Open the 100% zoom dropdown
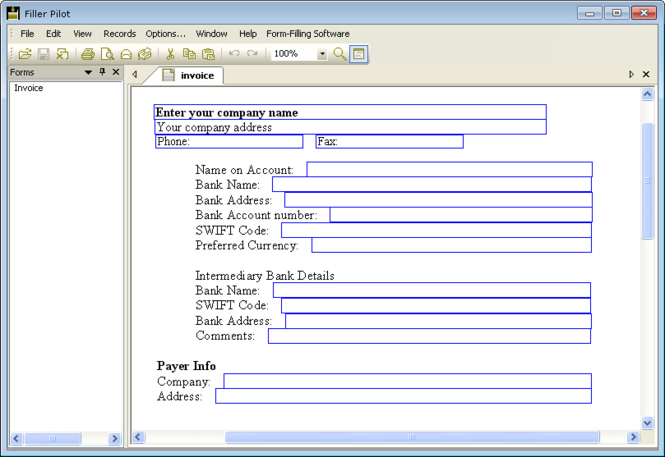Screen dimensions: 665x457 (x=322, y=54)
